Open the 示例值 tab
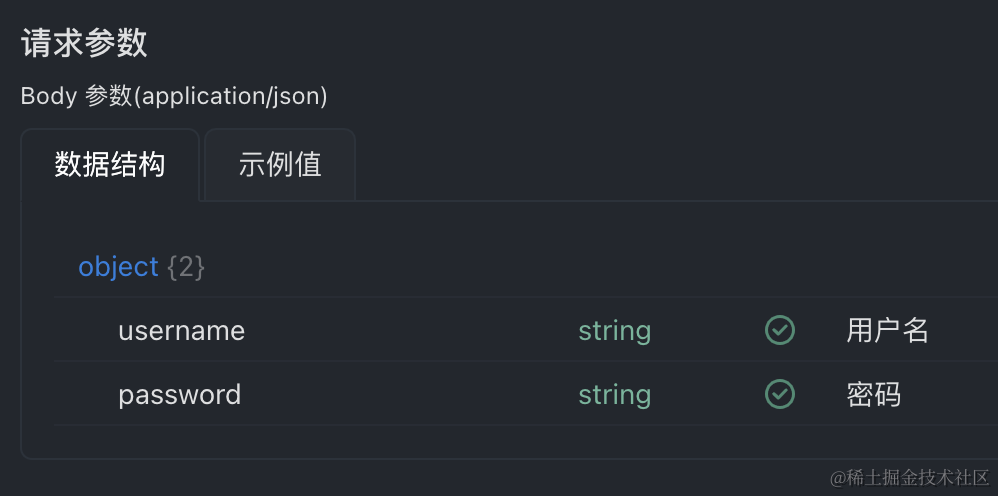998x496 pixels. pyautogui.click(x=280, y=164)
